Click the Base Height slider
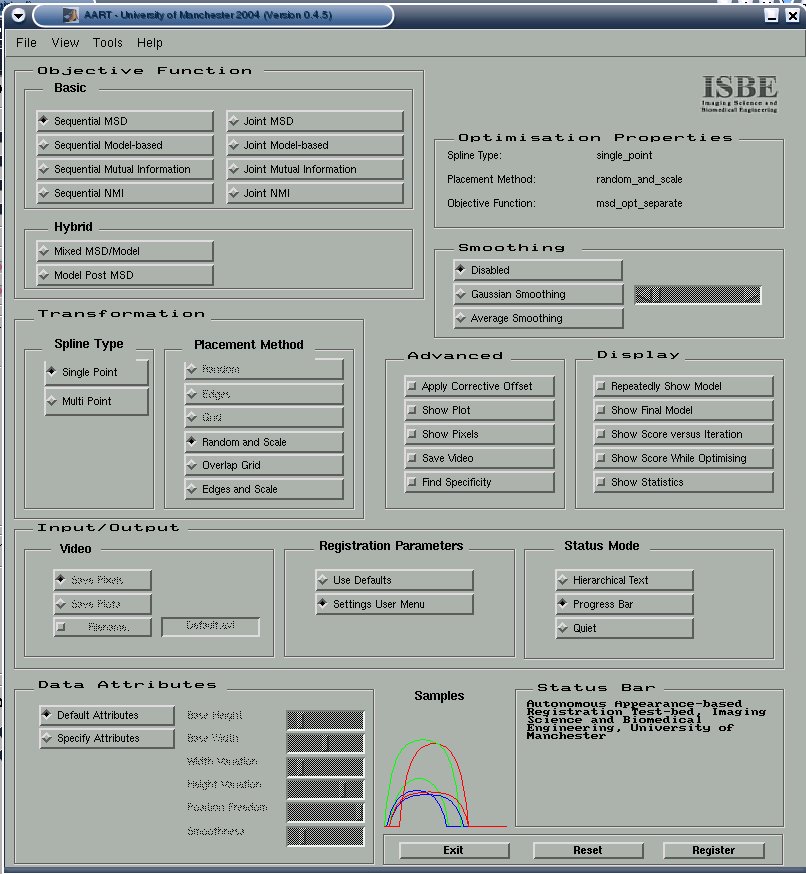The height and width of the screenshot is (874, 806). pos(326,720)
